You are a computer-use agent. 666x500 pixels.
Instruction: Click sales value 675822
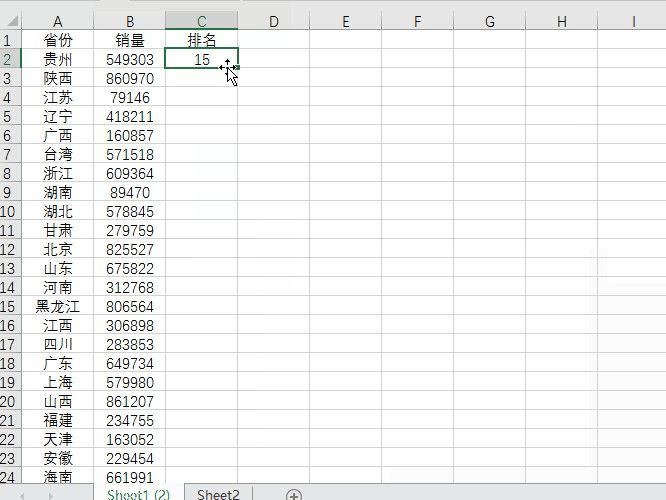click(x=130, y=268)
